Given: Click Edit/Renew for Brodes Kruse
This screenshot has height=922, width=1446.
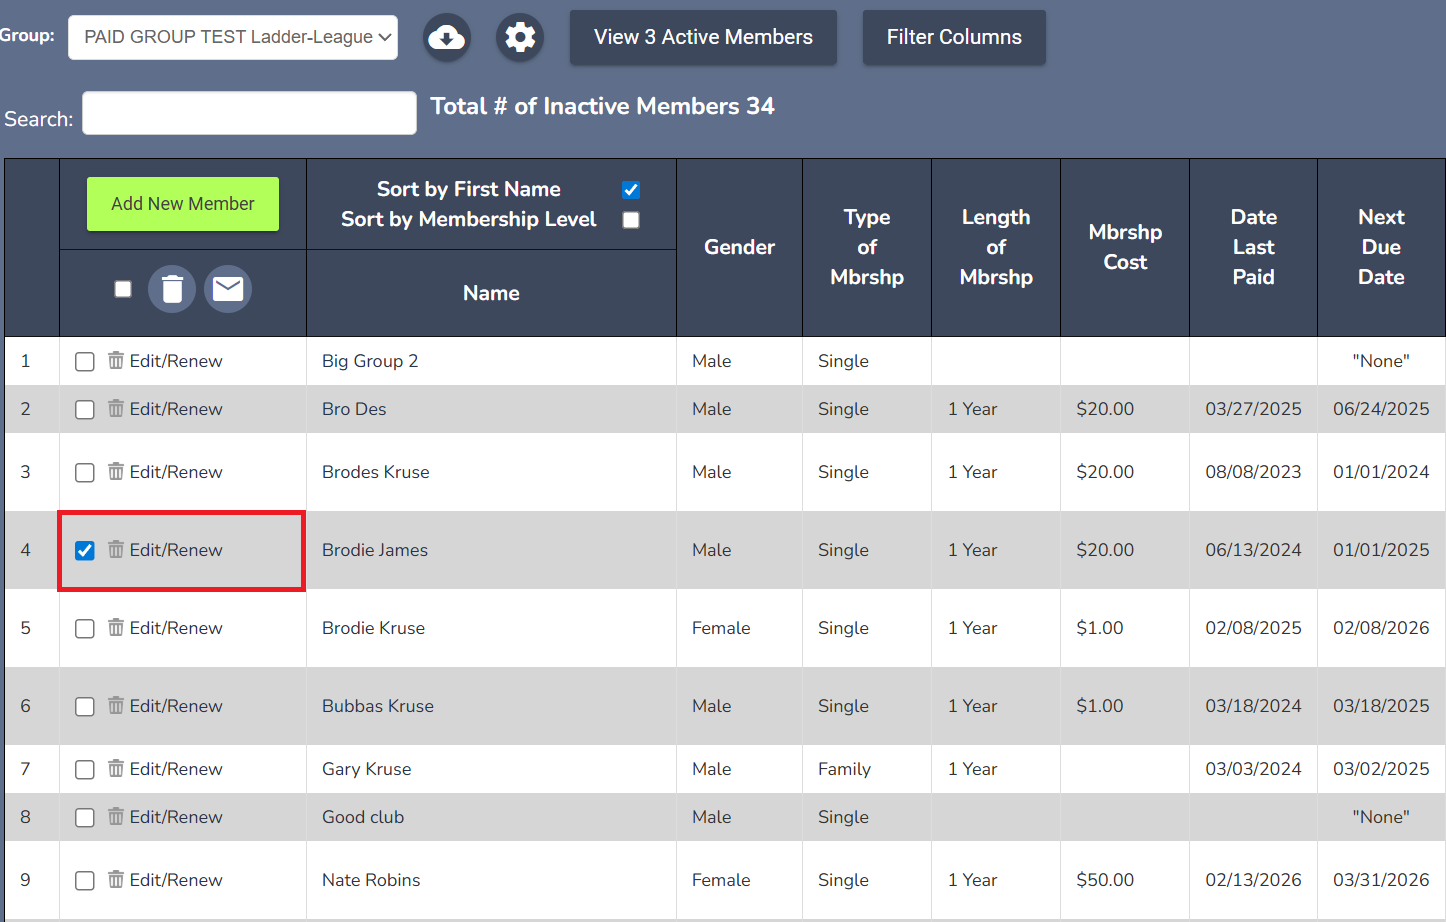Looking at the screenshot, I should coord(176,472).
